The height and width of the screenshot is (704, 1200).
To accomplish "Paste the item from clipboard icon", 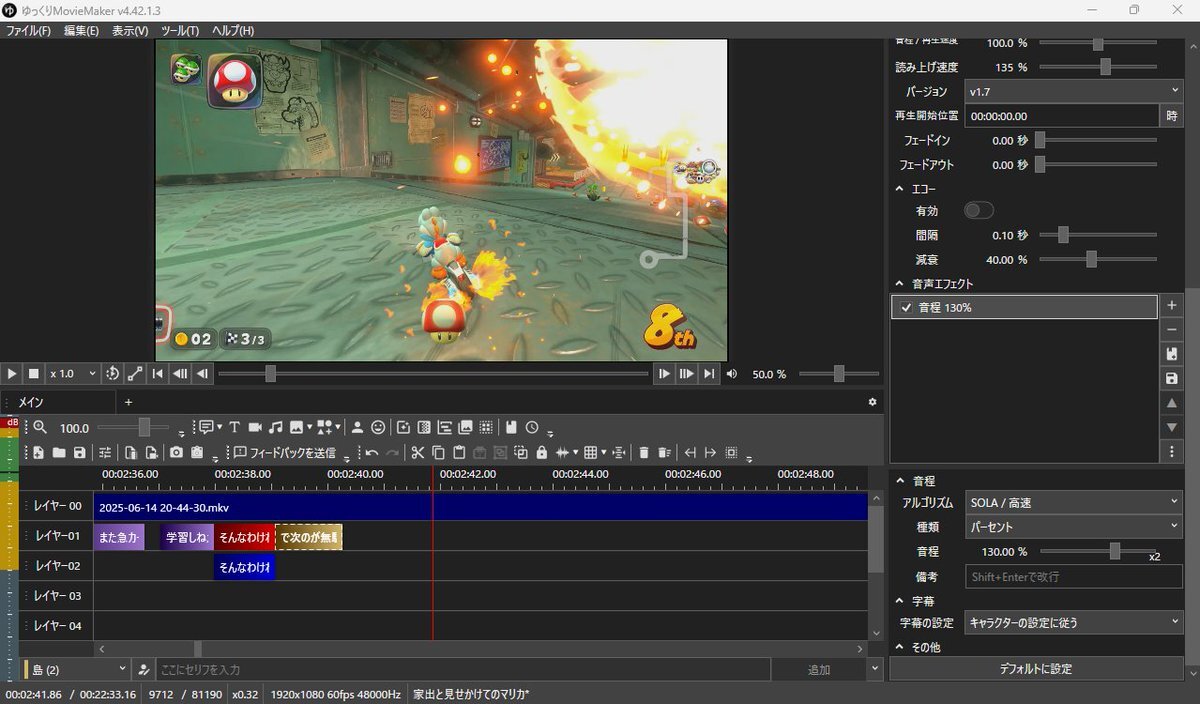I will tap(459, 453).
